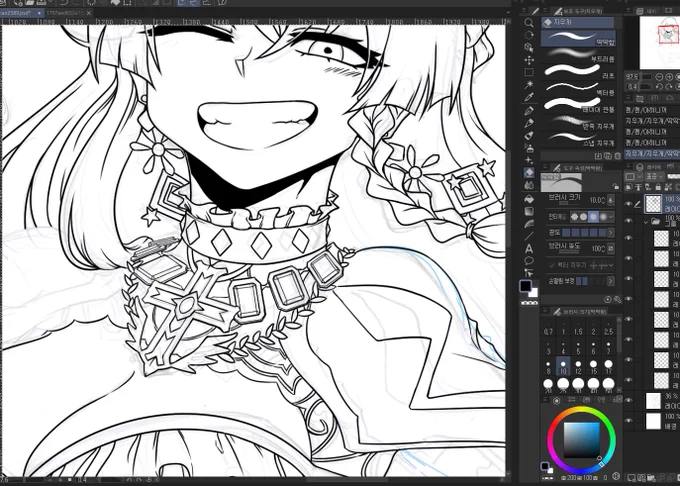This screenshot has width=680, height=486.
Task: Open the layer color type dropdown
Action: (634, 176)
